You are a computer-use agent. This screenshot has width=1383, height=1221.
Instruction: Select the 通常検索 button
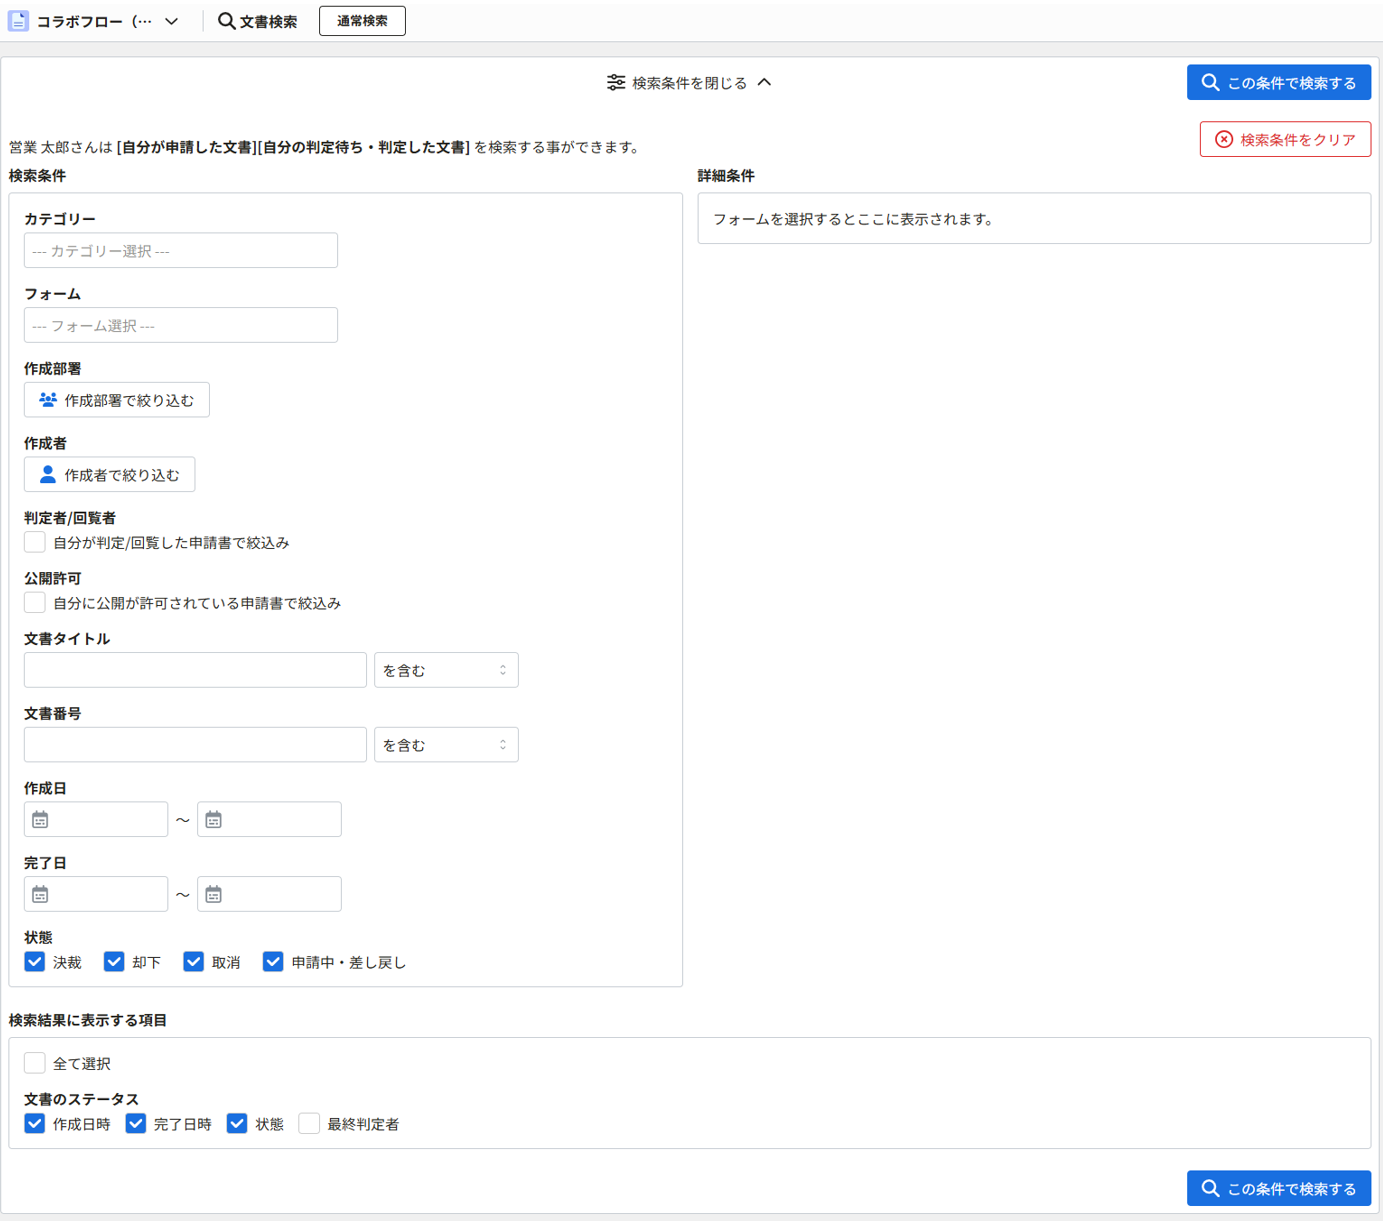click(362, 21)
